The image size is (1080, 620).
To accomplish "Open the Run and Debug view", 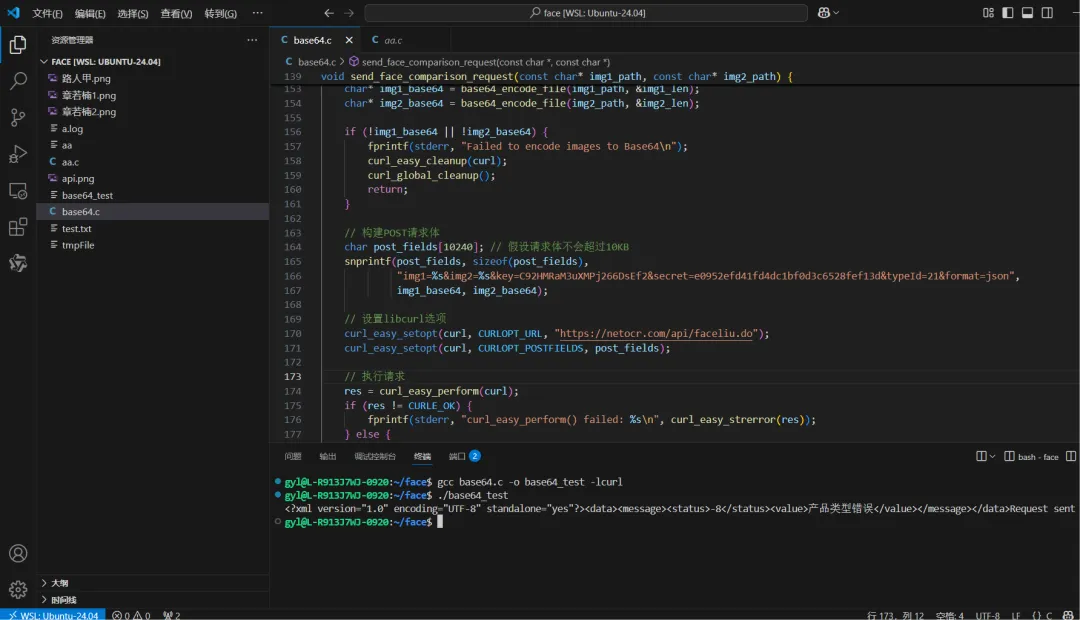I will tap(18, 154).
